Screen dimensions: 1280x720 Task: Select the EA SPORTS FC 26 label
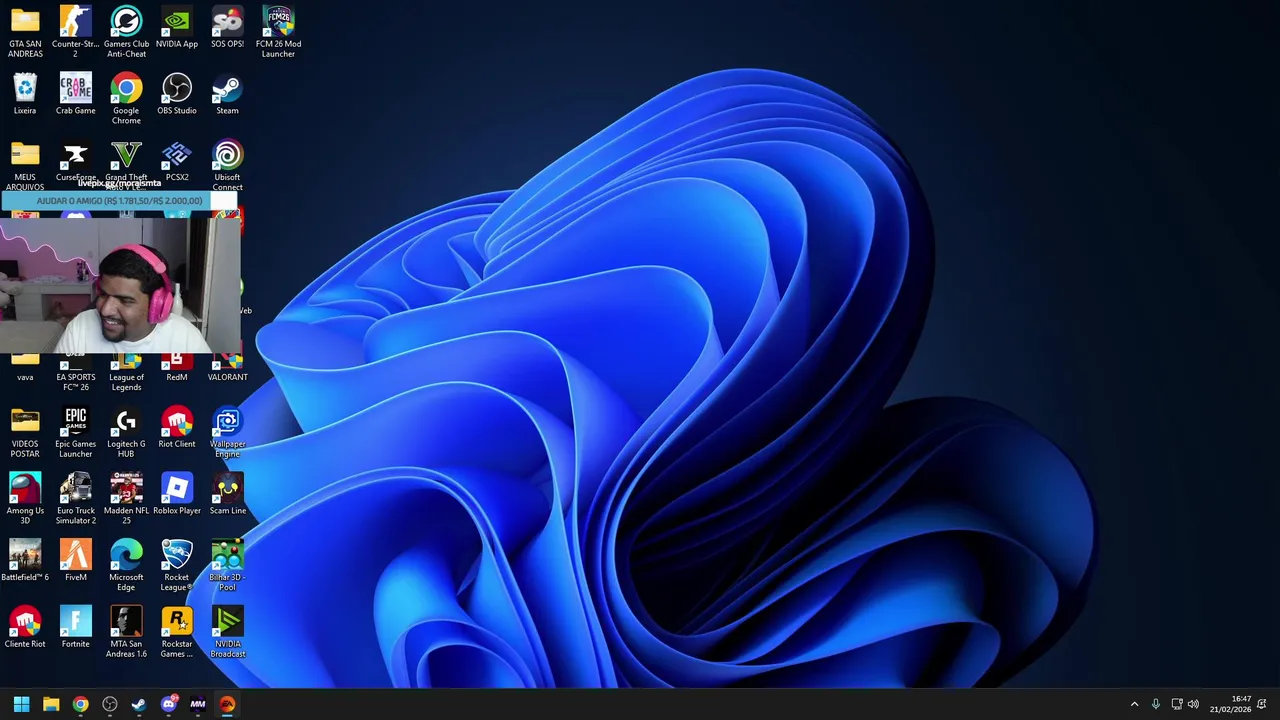pyautogui.click(x=76, y=382)
